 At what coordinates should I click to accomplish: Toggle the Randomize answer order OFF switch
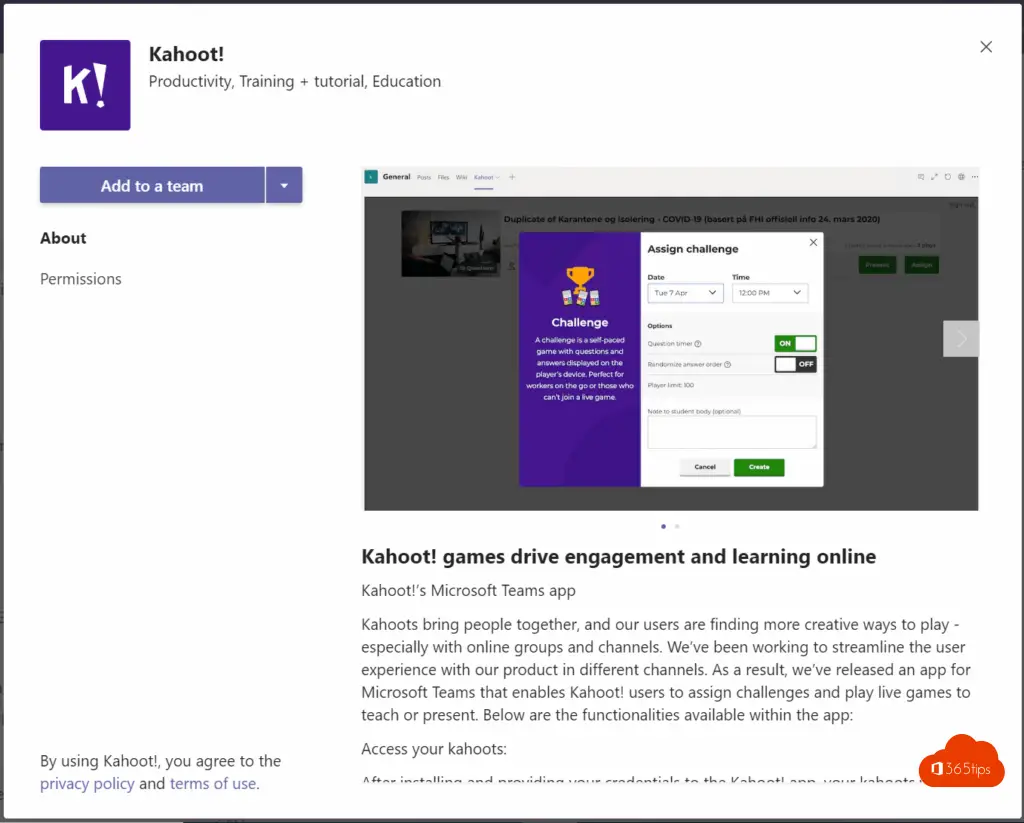(795, 364)
